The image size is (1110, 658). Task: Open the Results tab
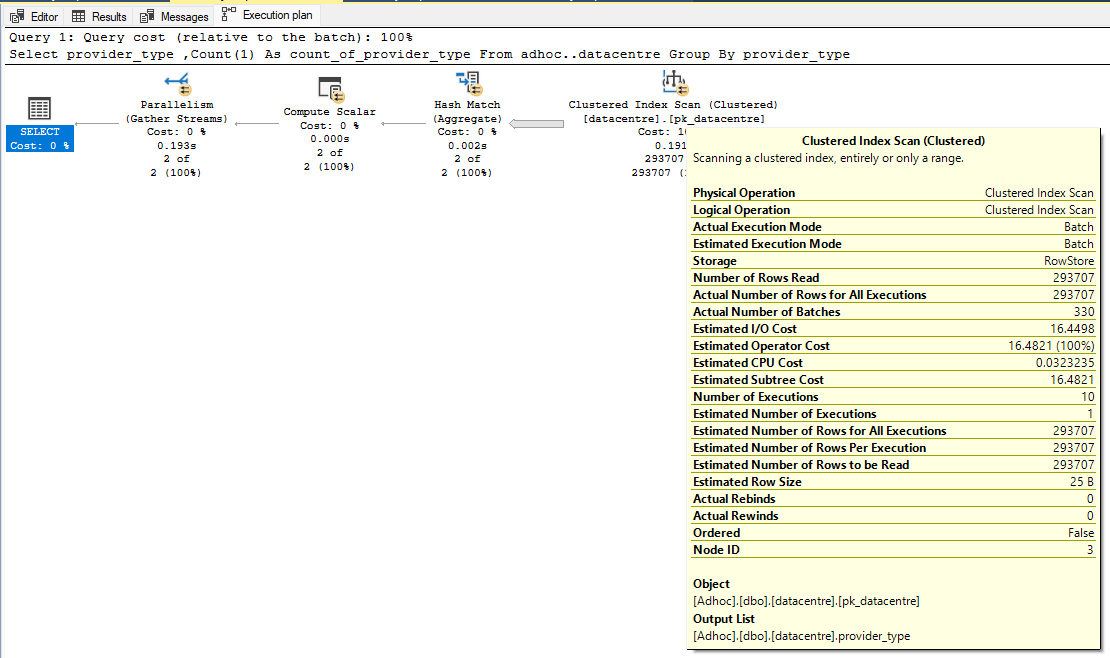pos(99,16)
